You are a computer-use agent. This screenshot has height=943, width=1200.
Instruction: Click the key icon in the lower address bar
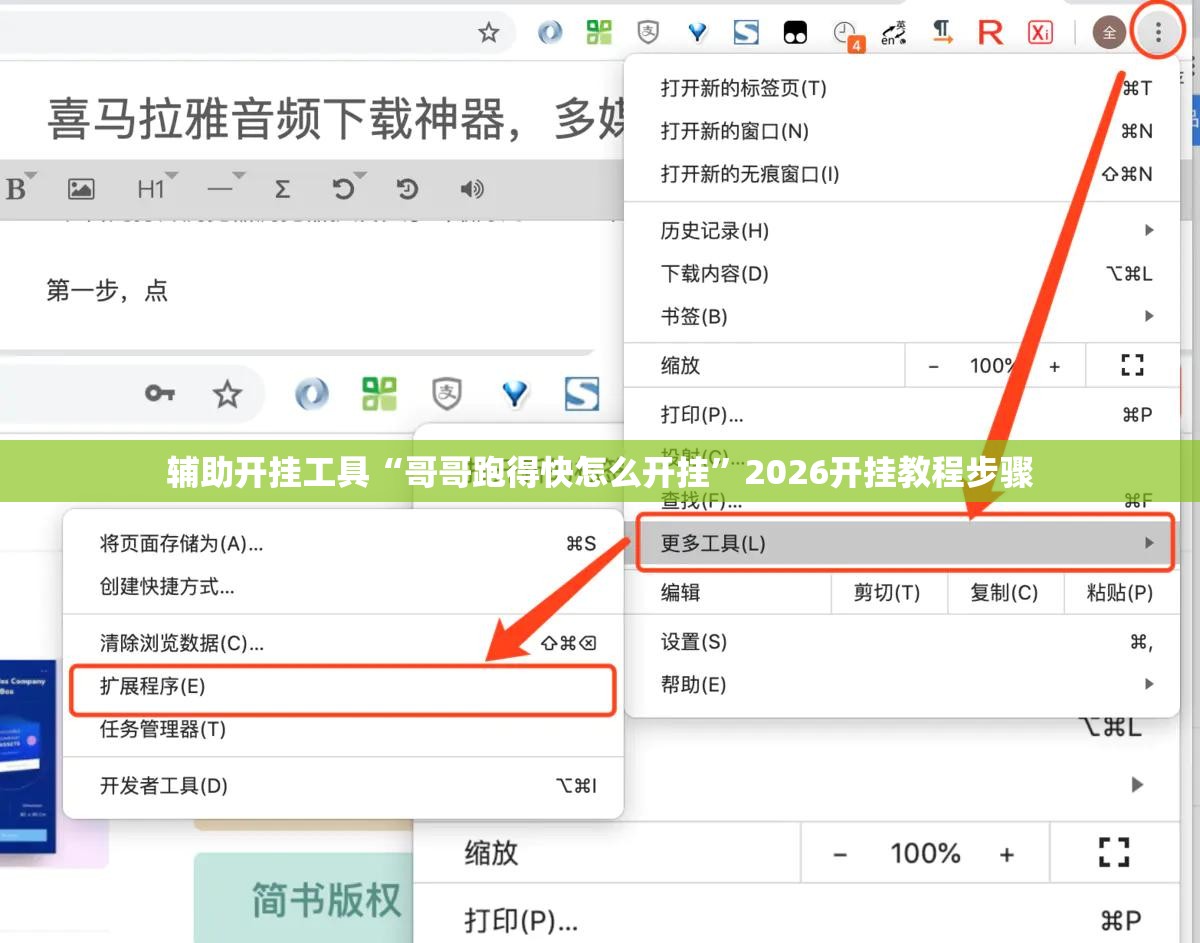click(x=160, y=393)
